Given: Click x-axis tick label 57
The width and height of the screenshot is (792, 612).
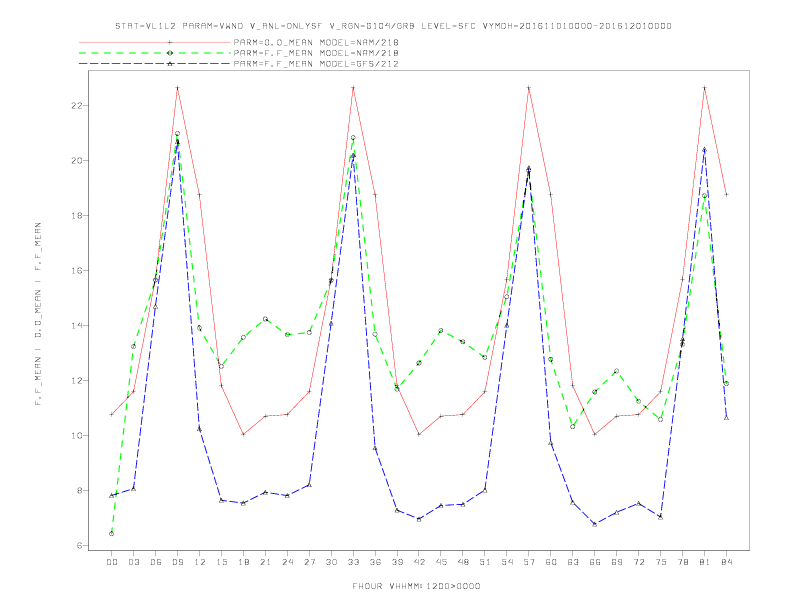Looking at the screenshot, I should coord(529,562).
